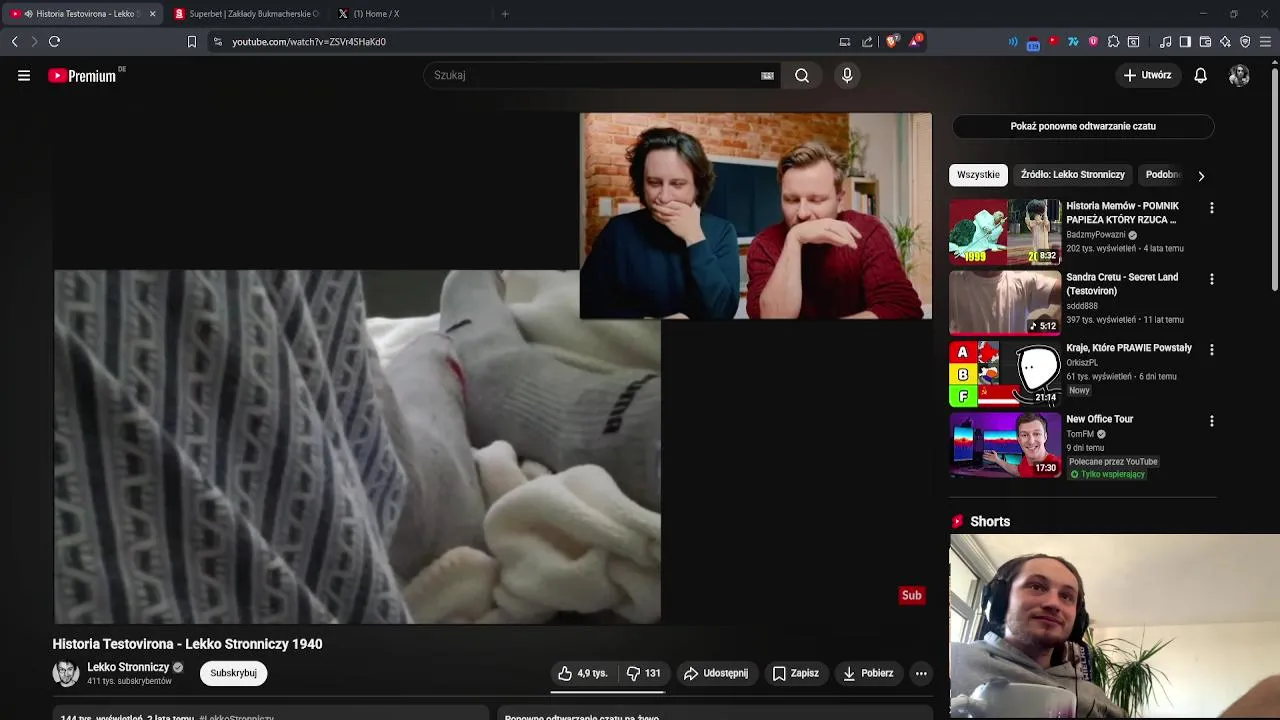The image size is (1280, 720).
Task: Click the search magnifier button
Action: 802,75
